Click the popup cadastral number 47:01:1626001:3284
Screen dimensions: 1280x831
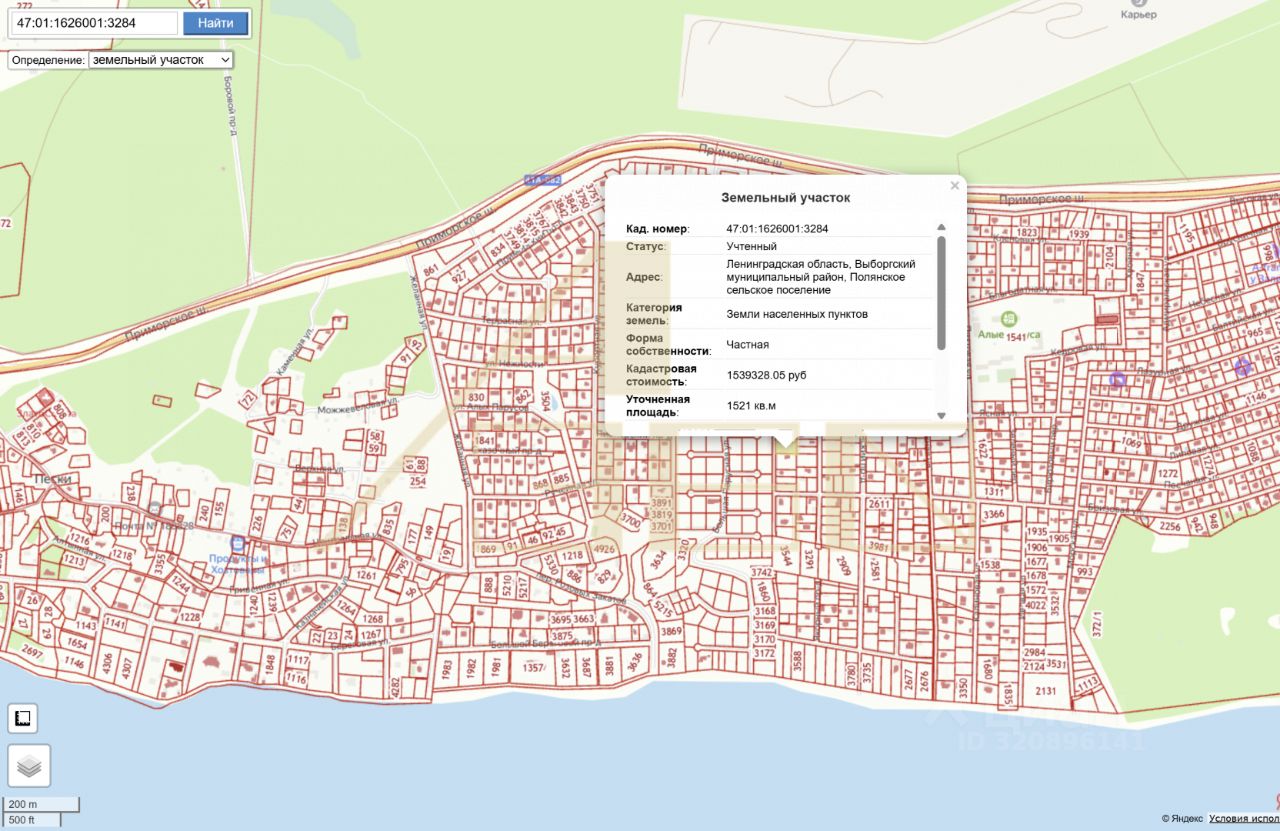tap(777, 229)
